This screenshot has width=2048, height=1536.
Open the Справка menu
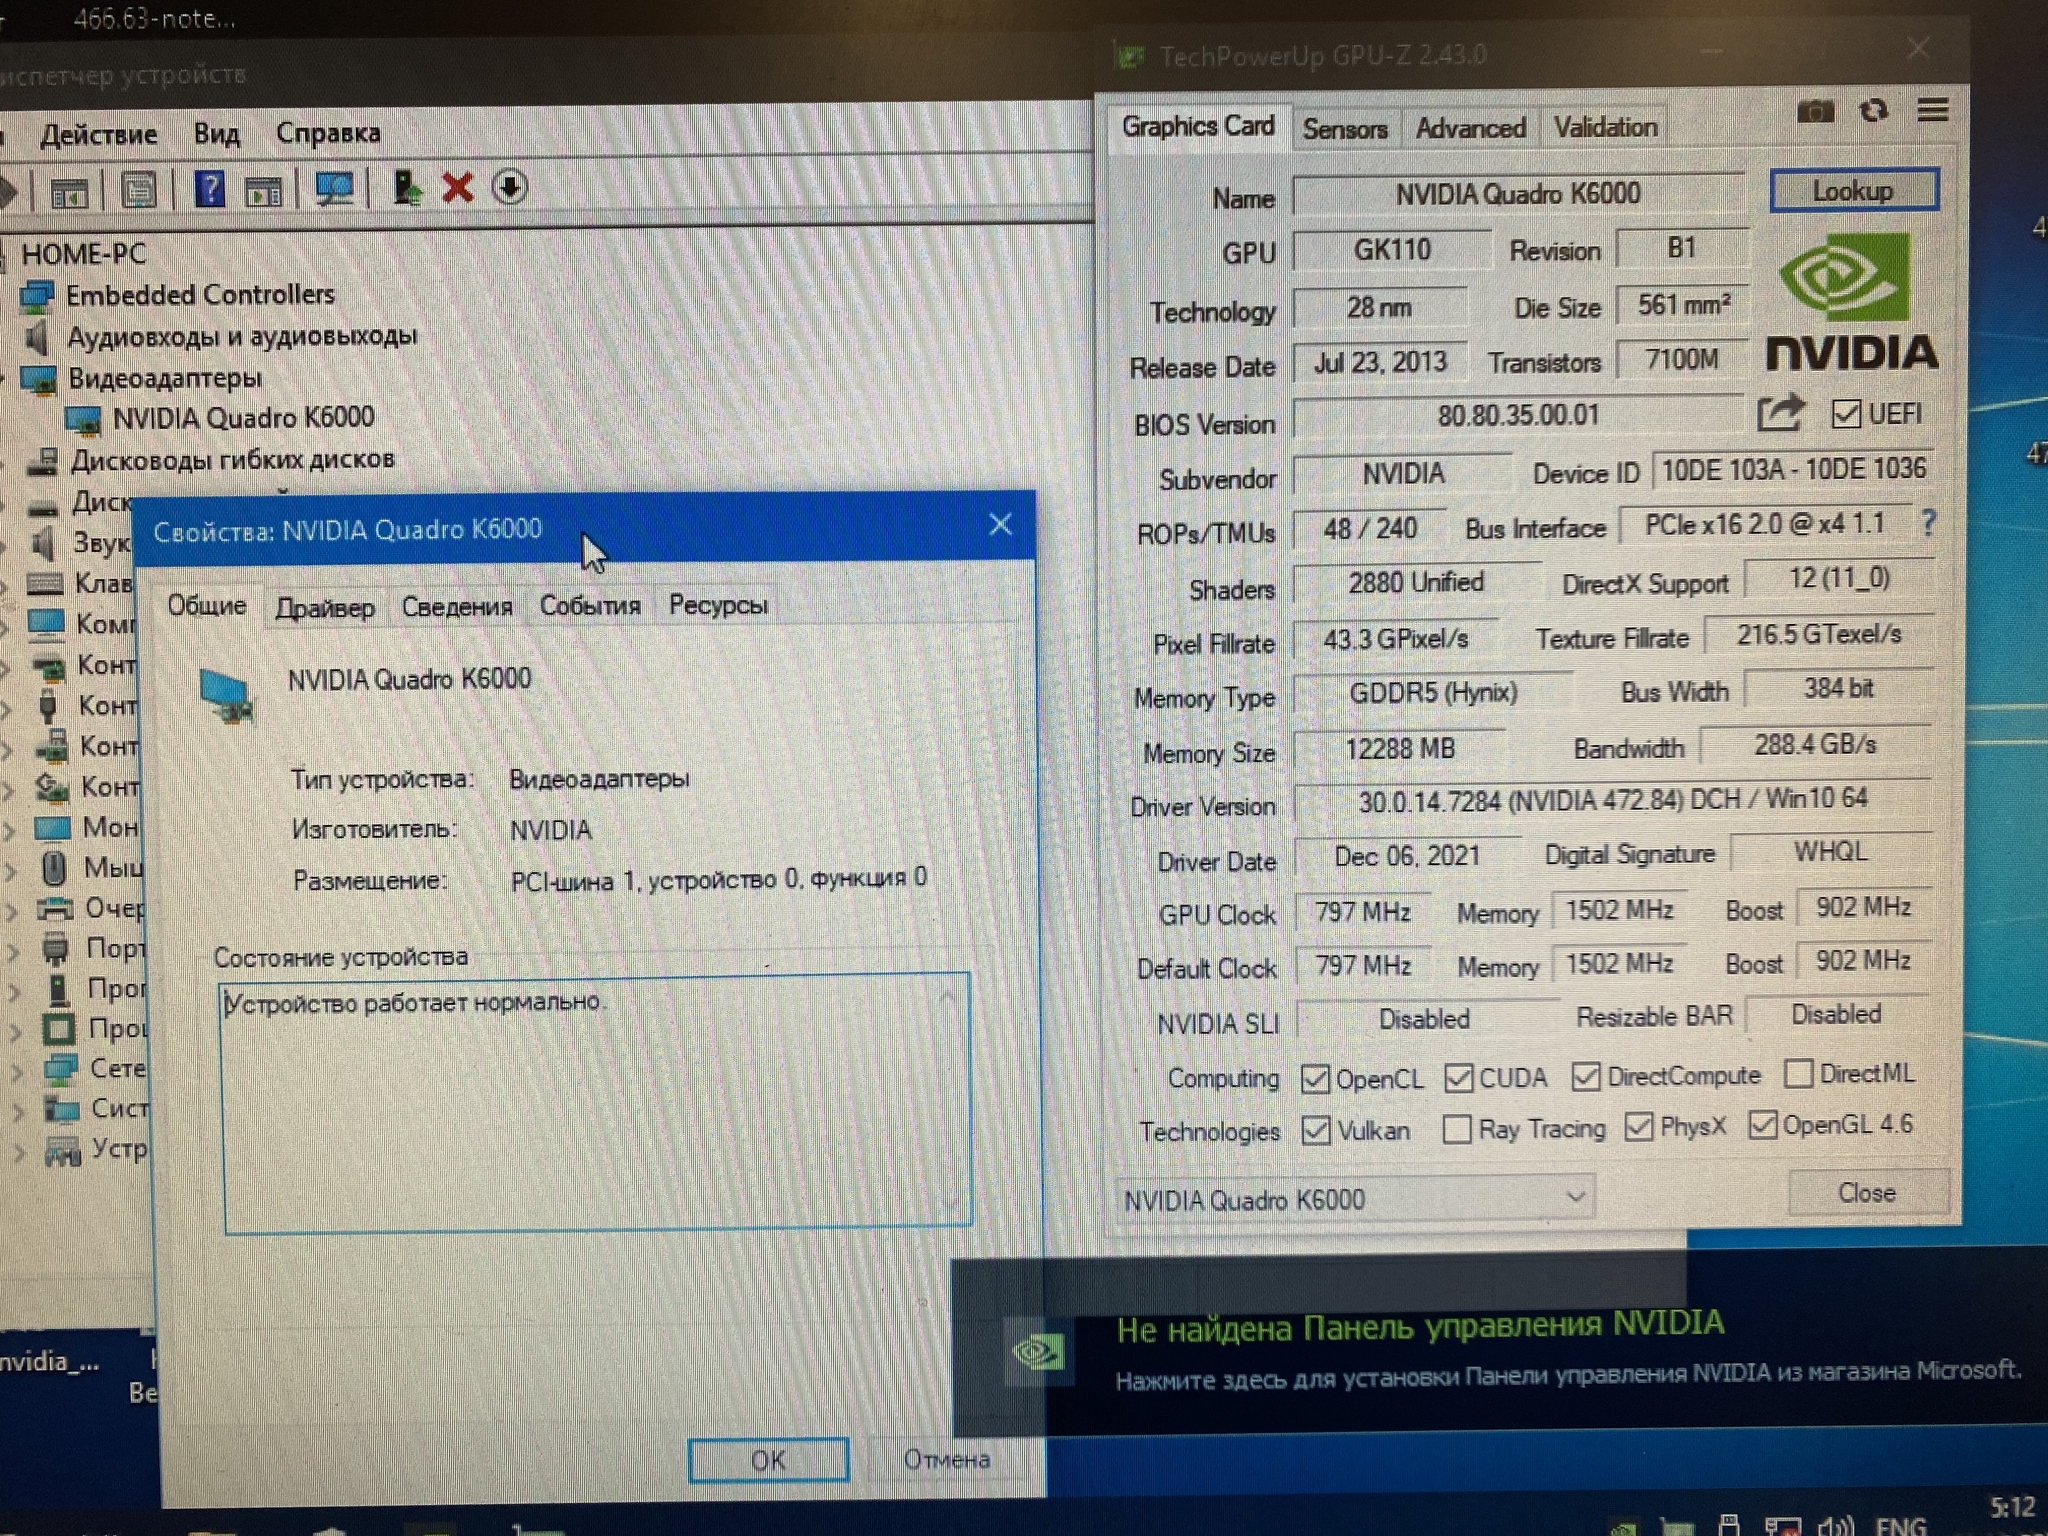click(x=328, y=133)
